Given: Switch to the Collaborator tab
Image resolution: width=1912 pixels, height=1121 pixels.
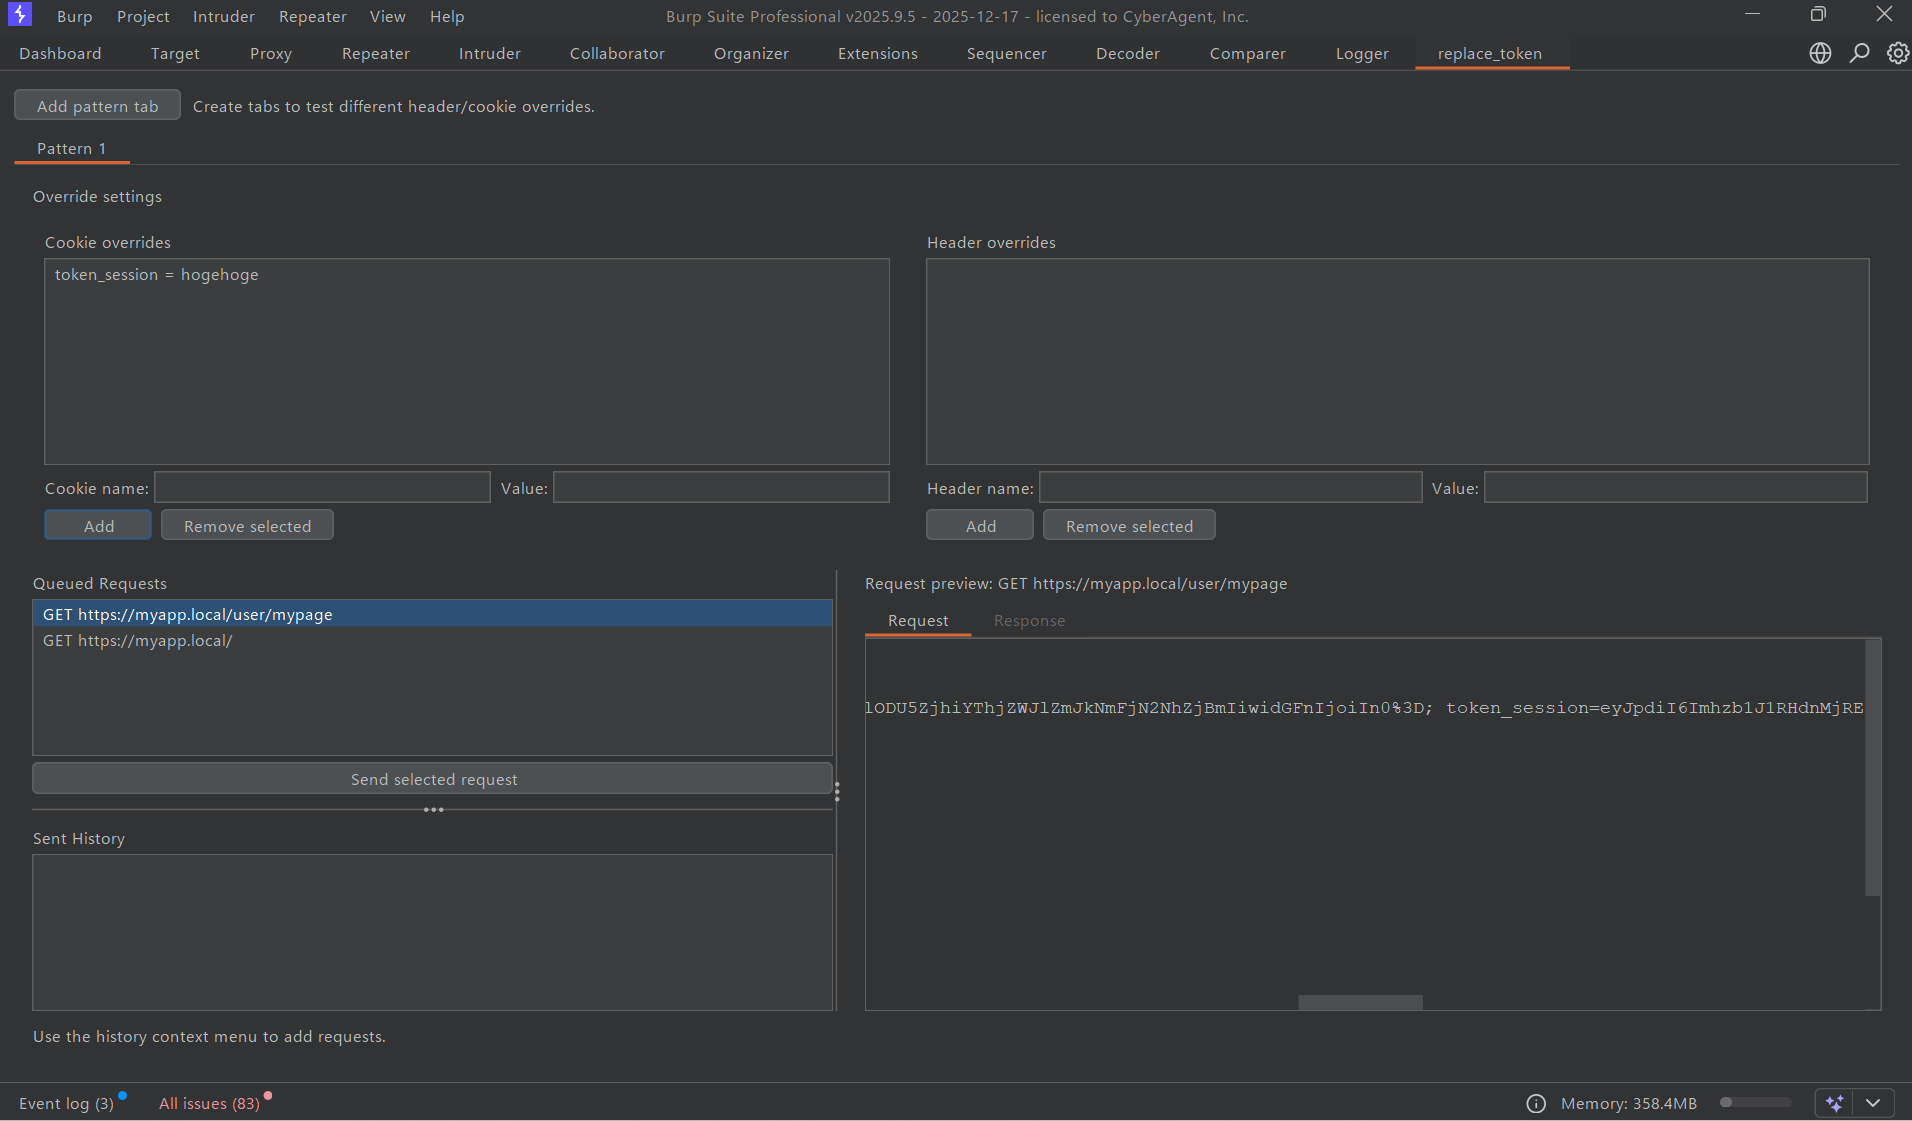Looking at the screenshot, I should (x=617, y=53).
